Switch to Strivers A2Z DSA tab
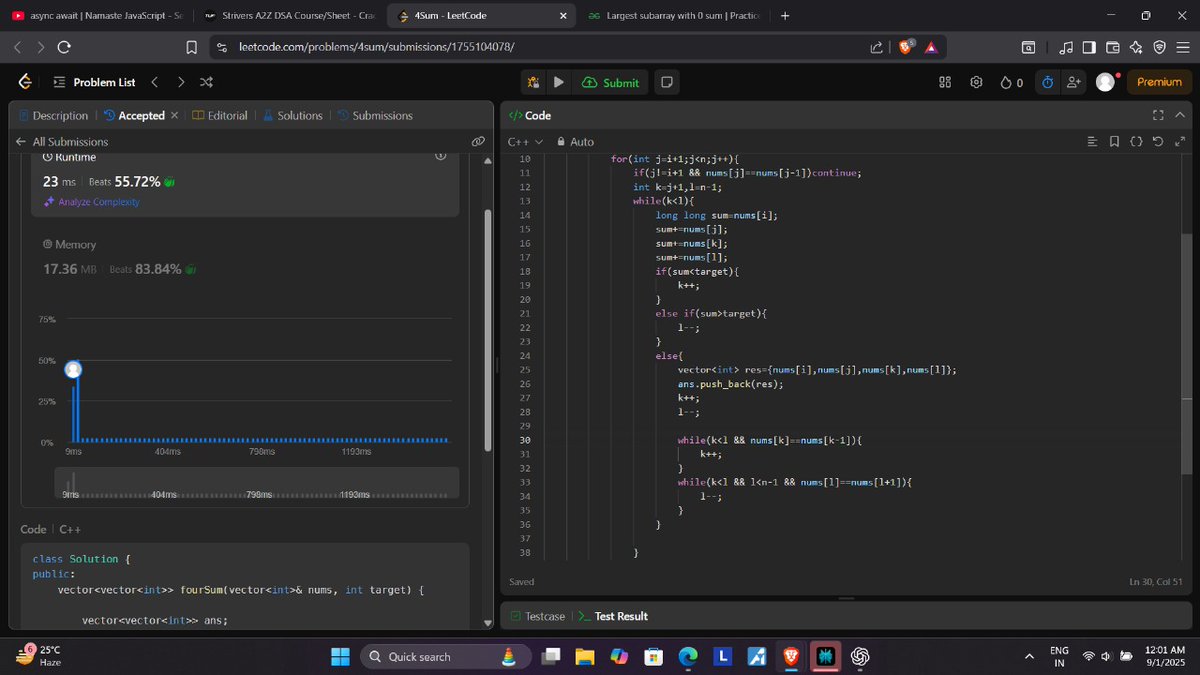The height and width of the screenshot is (675, 1200). [x=288, y=15]
